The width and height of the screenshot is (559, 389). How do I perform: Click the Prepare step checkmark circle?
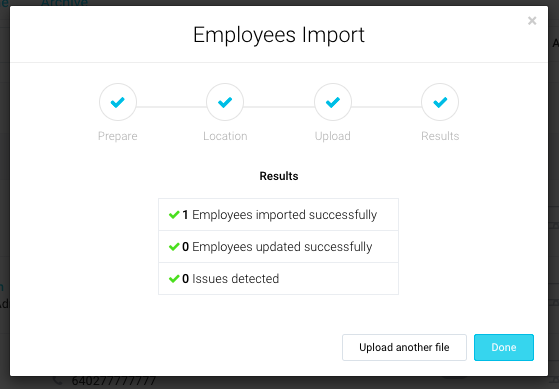118,102
